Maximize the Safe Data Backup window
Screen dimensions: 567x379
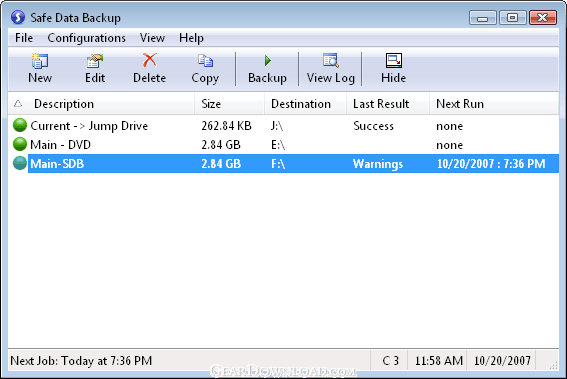(x=512, y=17)
